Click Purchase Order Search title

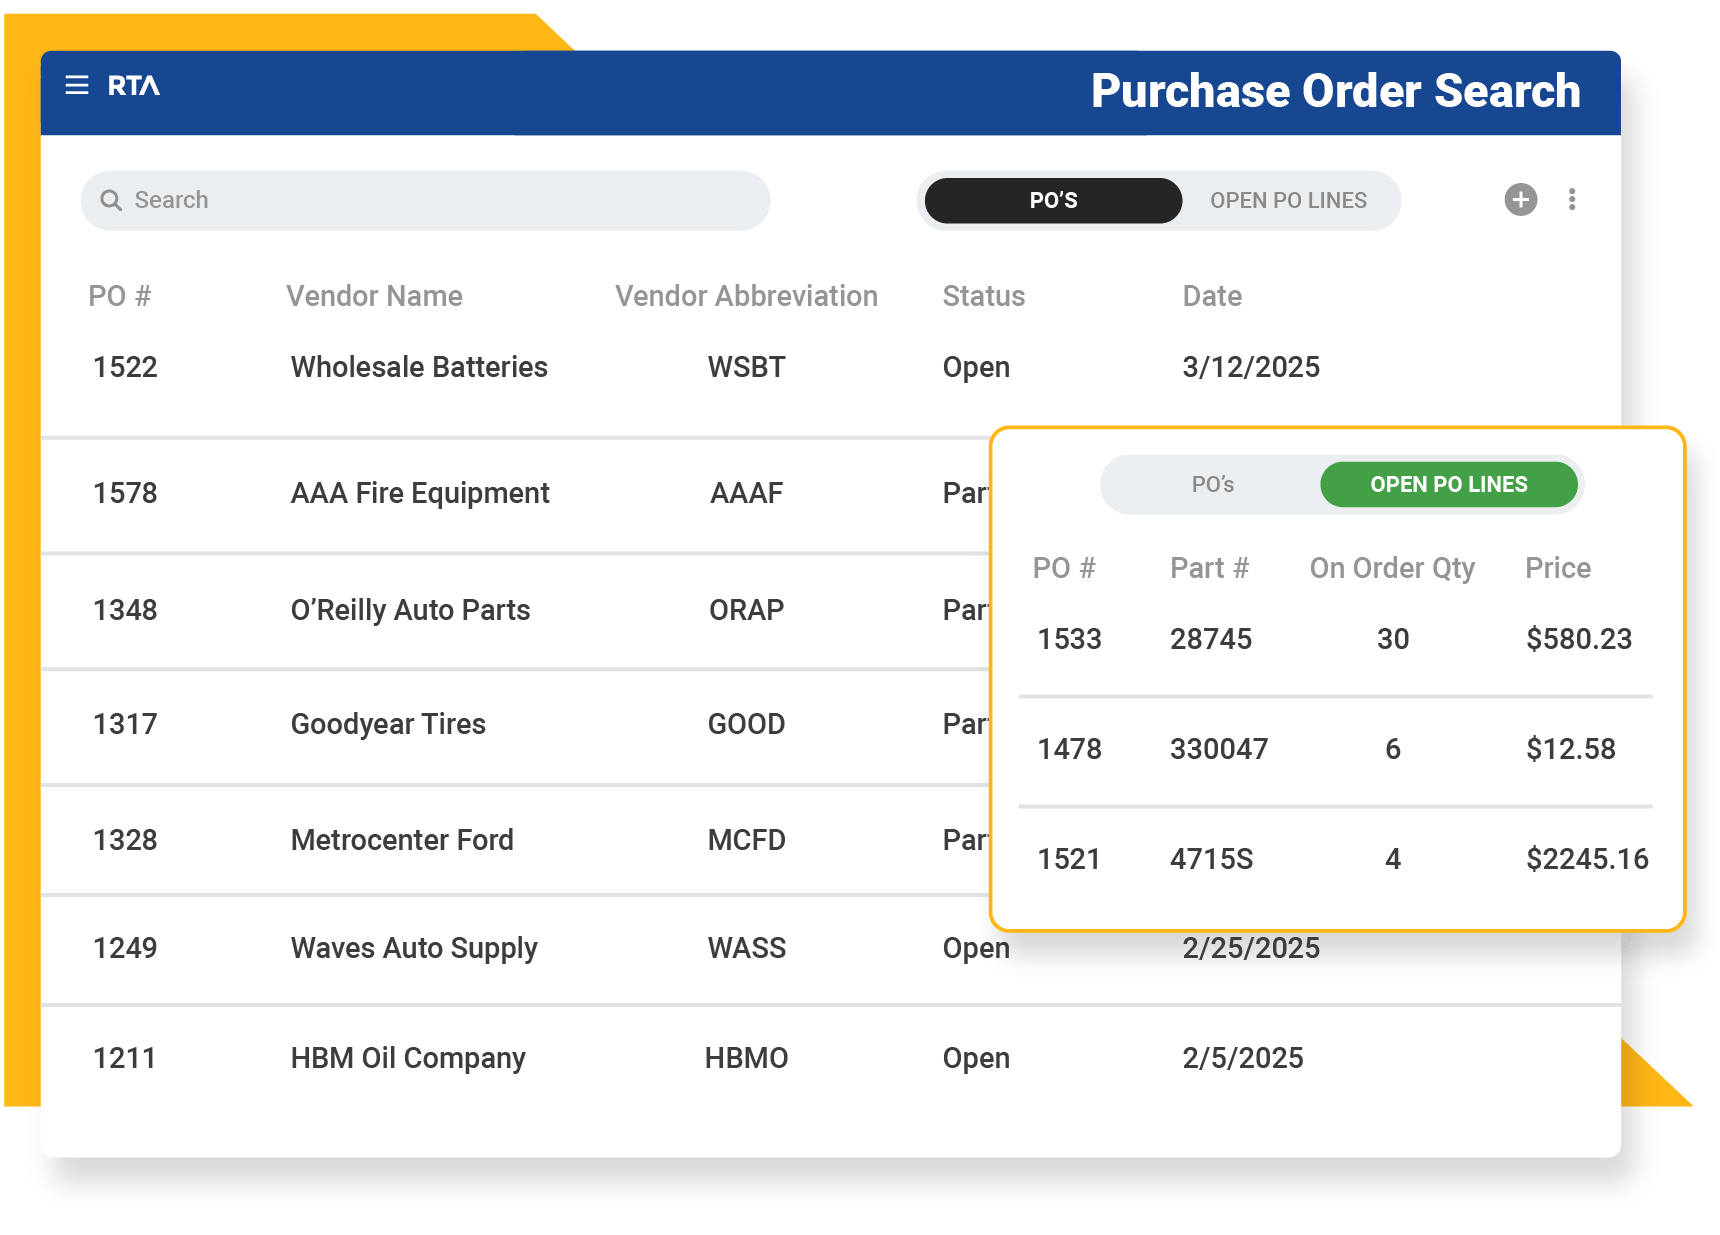[x=1335, y=91]
